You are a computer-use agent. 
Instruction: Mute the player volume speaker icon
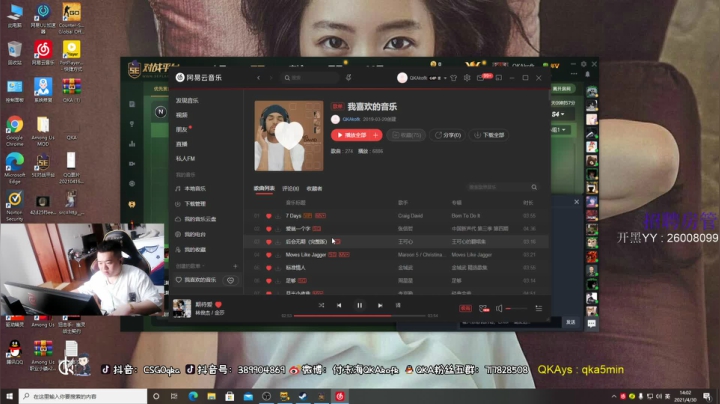[x=499, y=309]
